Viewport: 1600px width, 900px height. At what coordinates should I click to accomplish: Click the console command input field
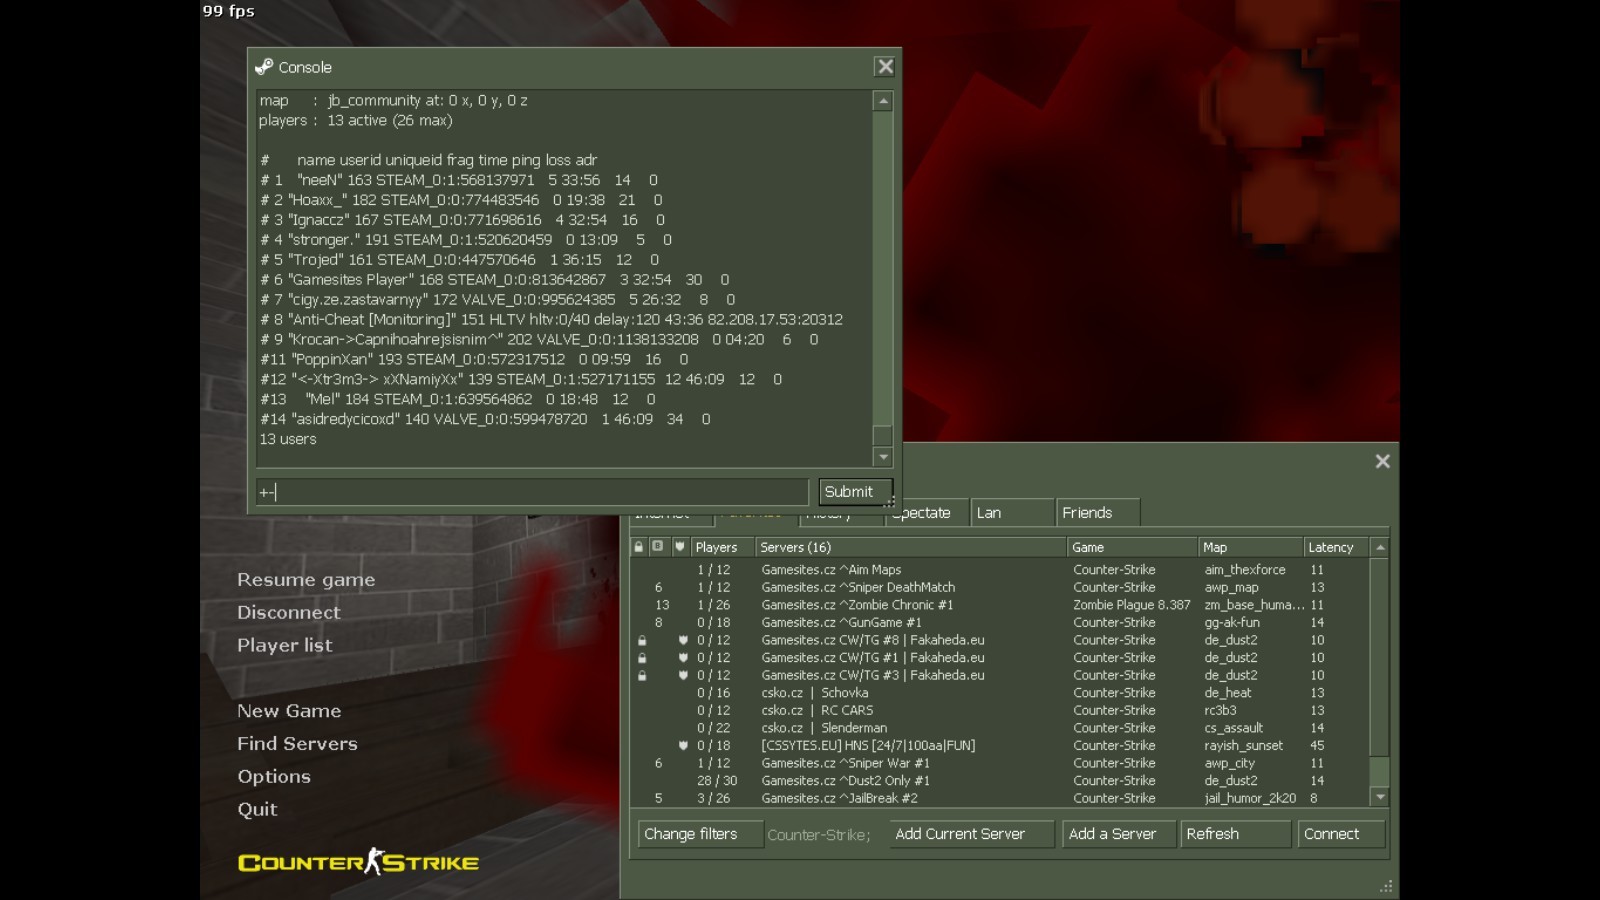point(532,492)
